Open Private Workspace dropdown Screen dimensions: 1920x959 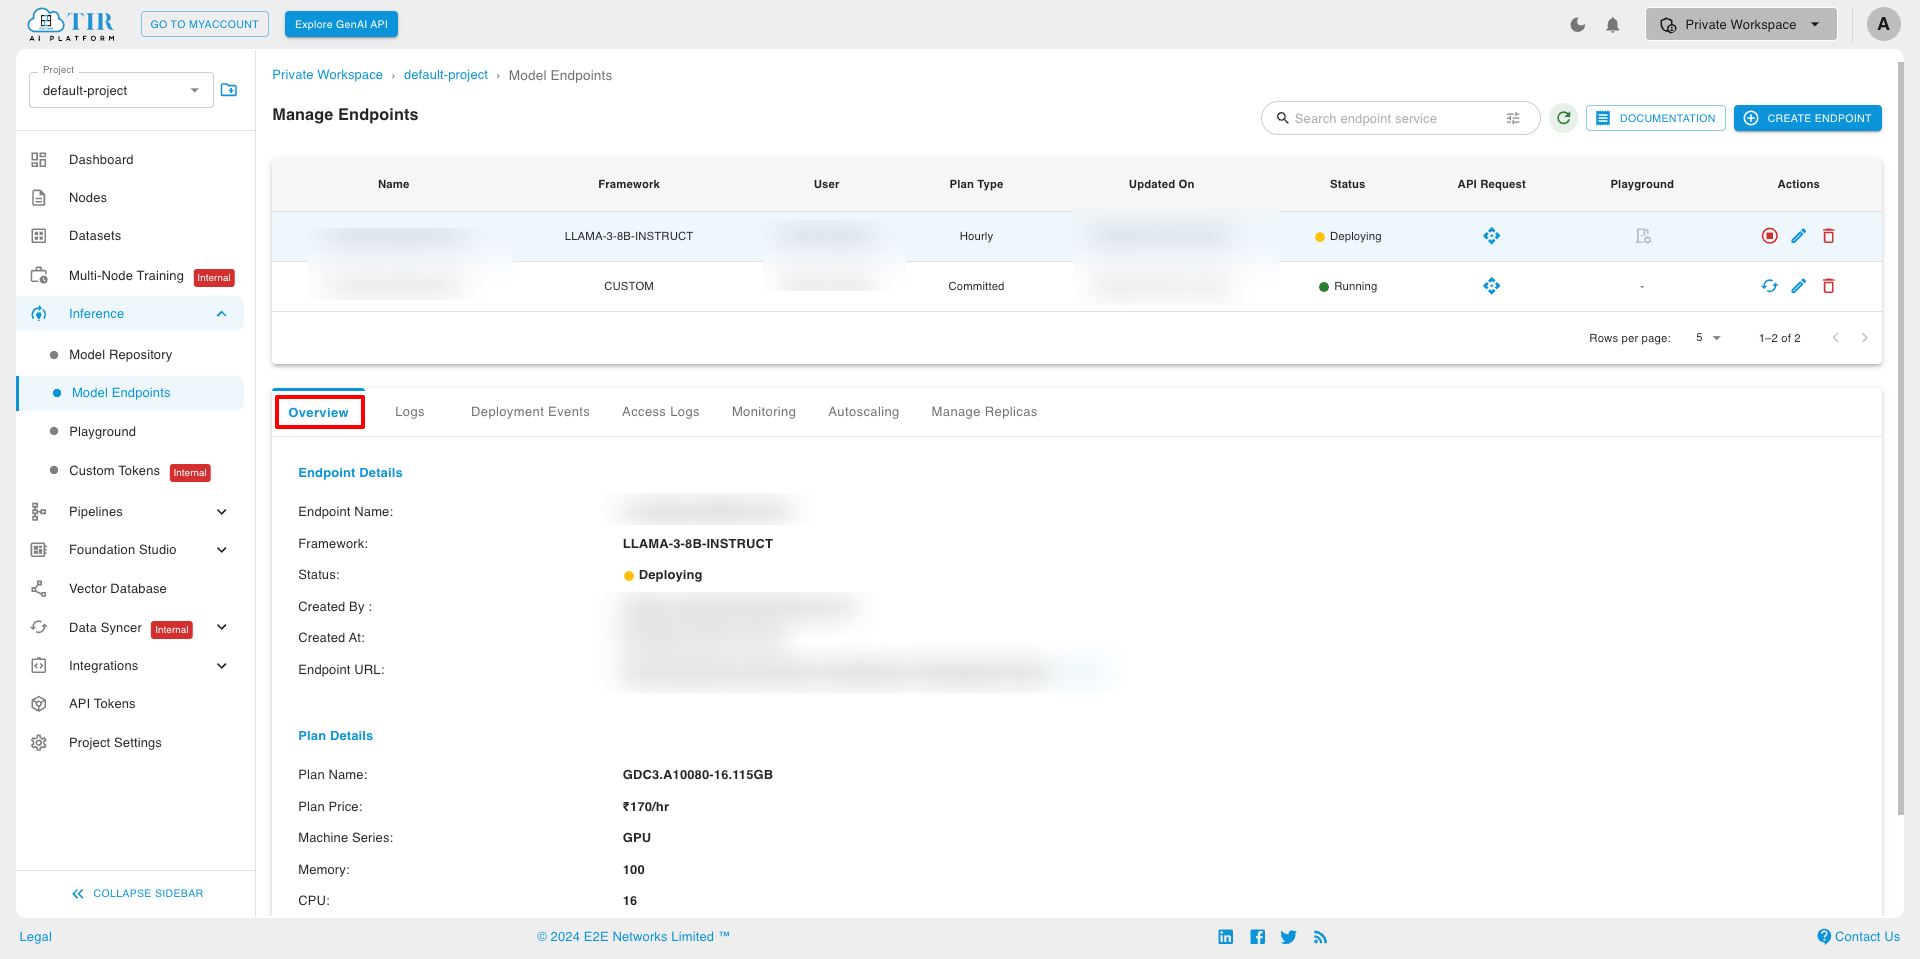pos(1741,25)
